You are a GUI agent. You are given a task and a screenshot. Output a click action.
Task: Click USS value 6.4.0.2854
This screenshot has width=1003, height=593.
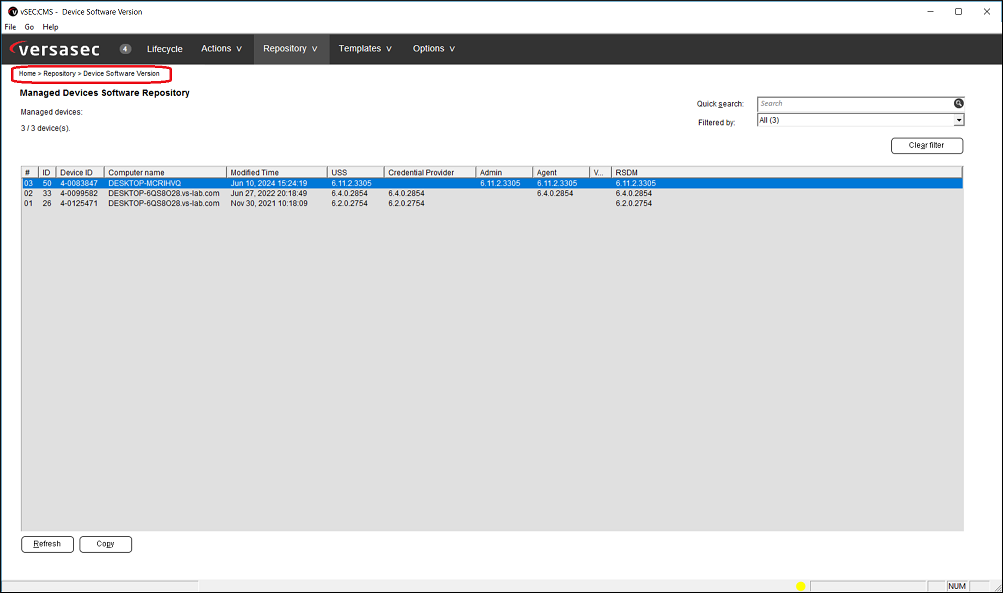349,193
